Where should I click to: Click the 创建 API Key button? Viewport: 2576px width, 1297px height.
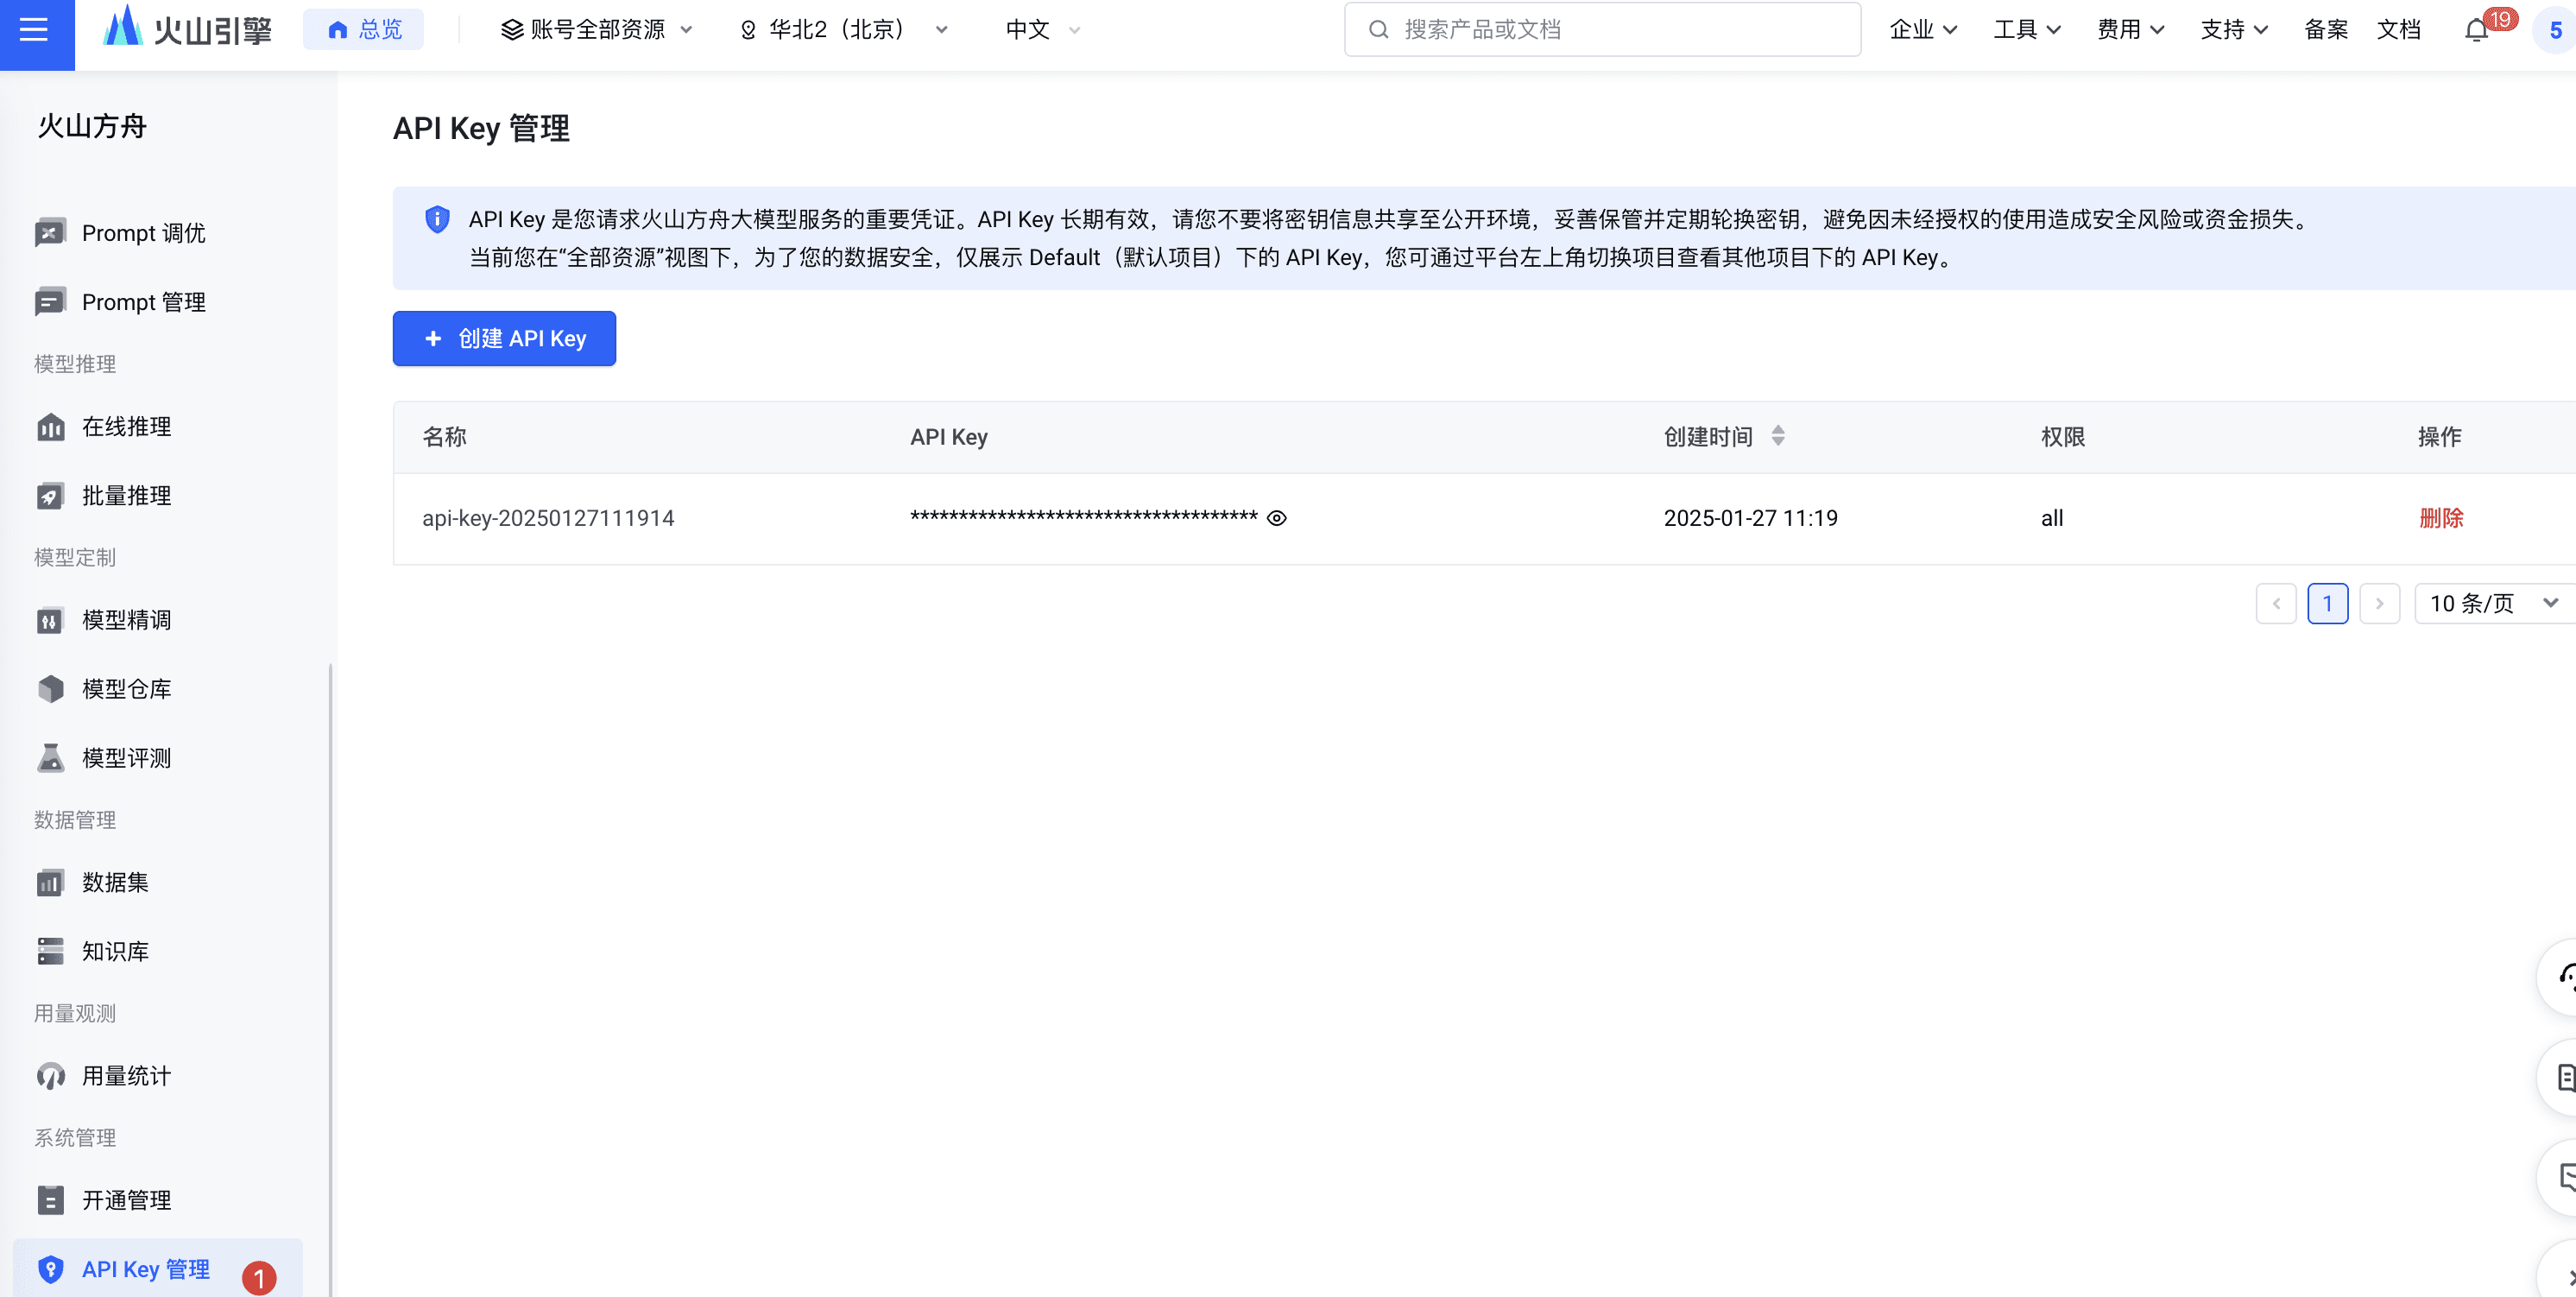pos(504,339)
